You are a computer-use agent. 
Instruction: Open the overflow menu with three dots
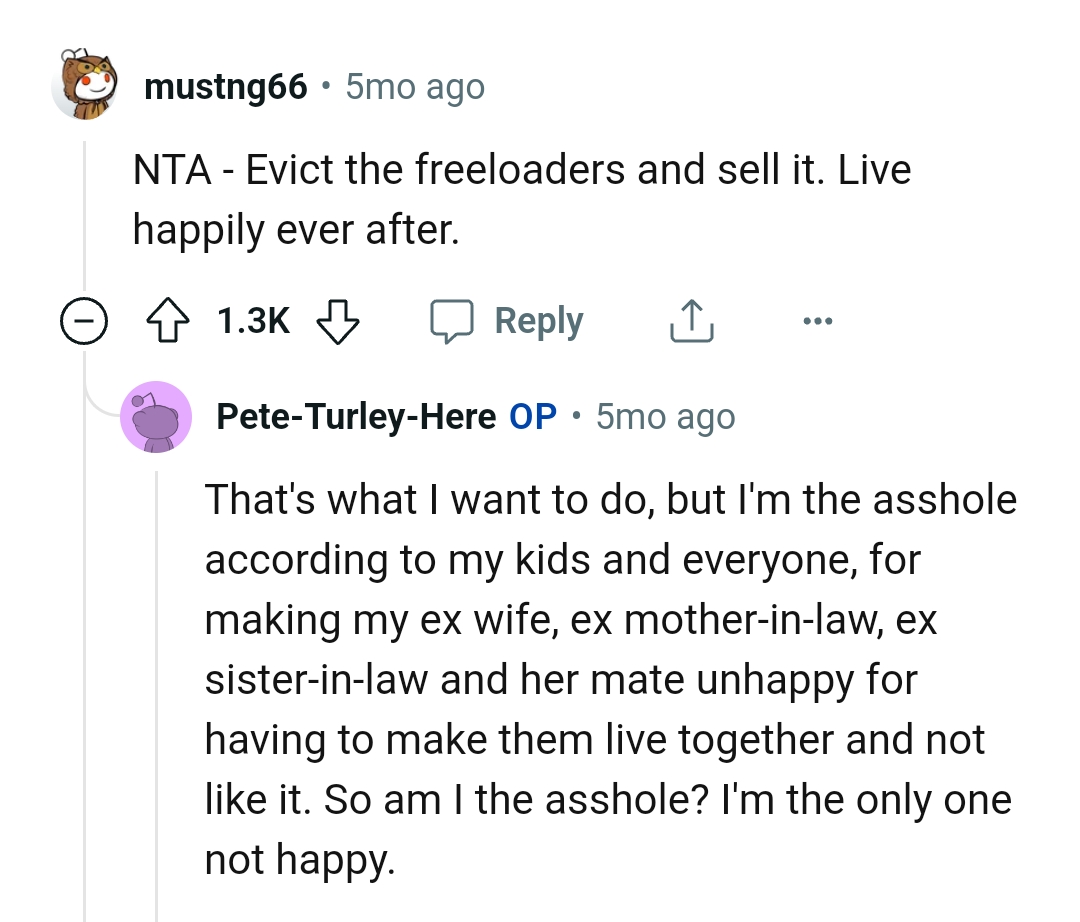818,320
